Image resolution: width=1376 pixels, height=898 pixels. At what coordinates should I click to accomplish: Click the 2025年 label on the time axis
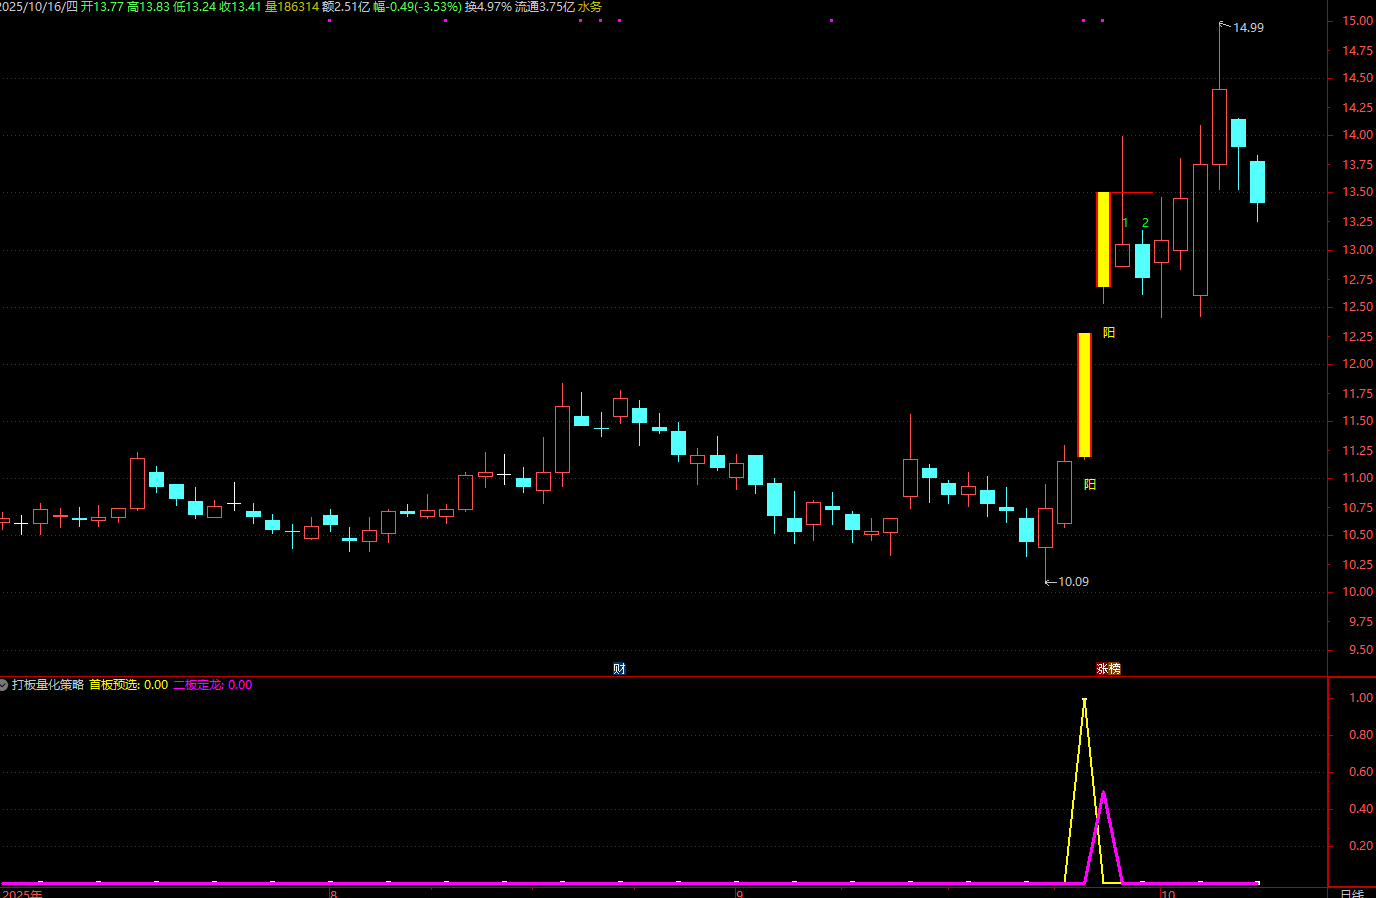point(22,892)
